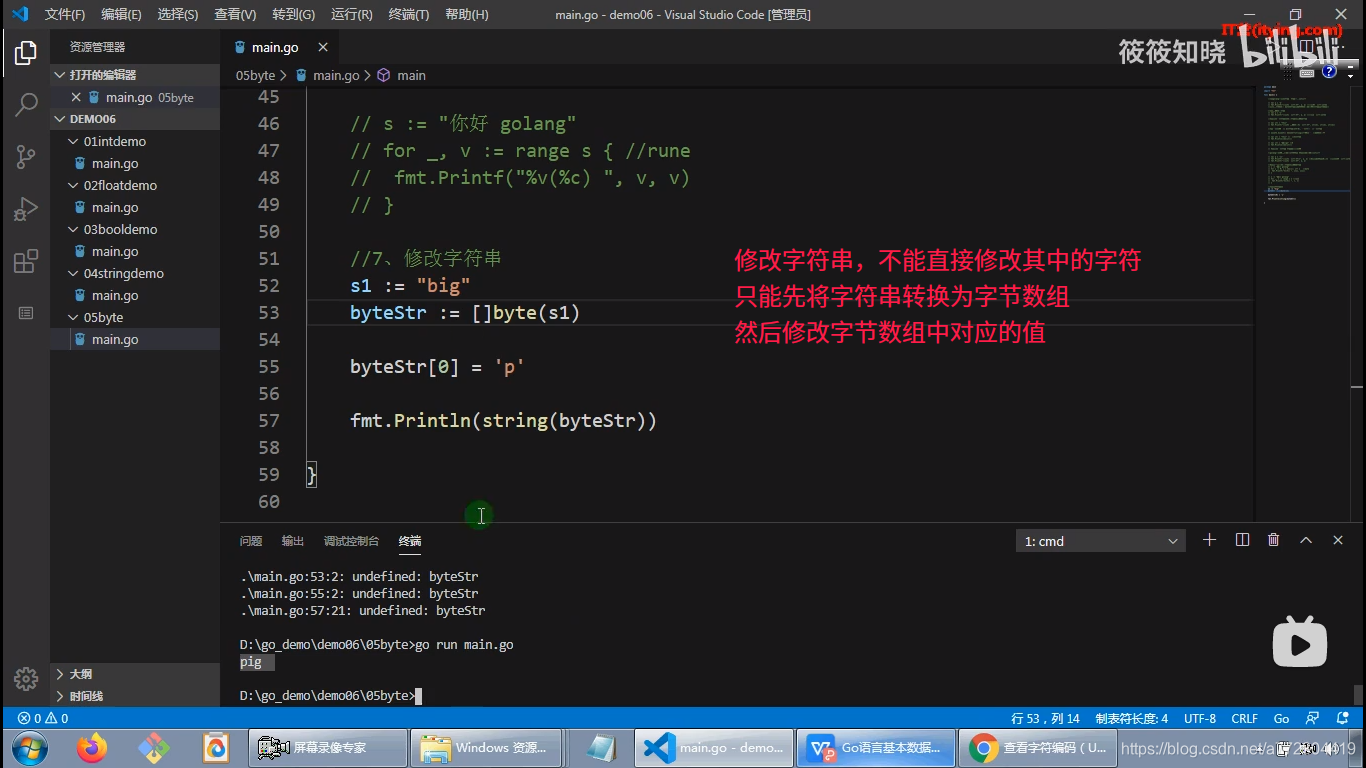Open main.go under the 03booldemo folder

[135, 251]
